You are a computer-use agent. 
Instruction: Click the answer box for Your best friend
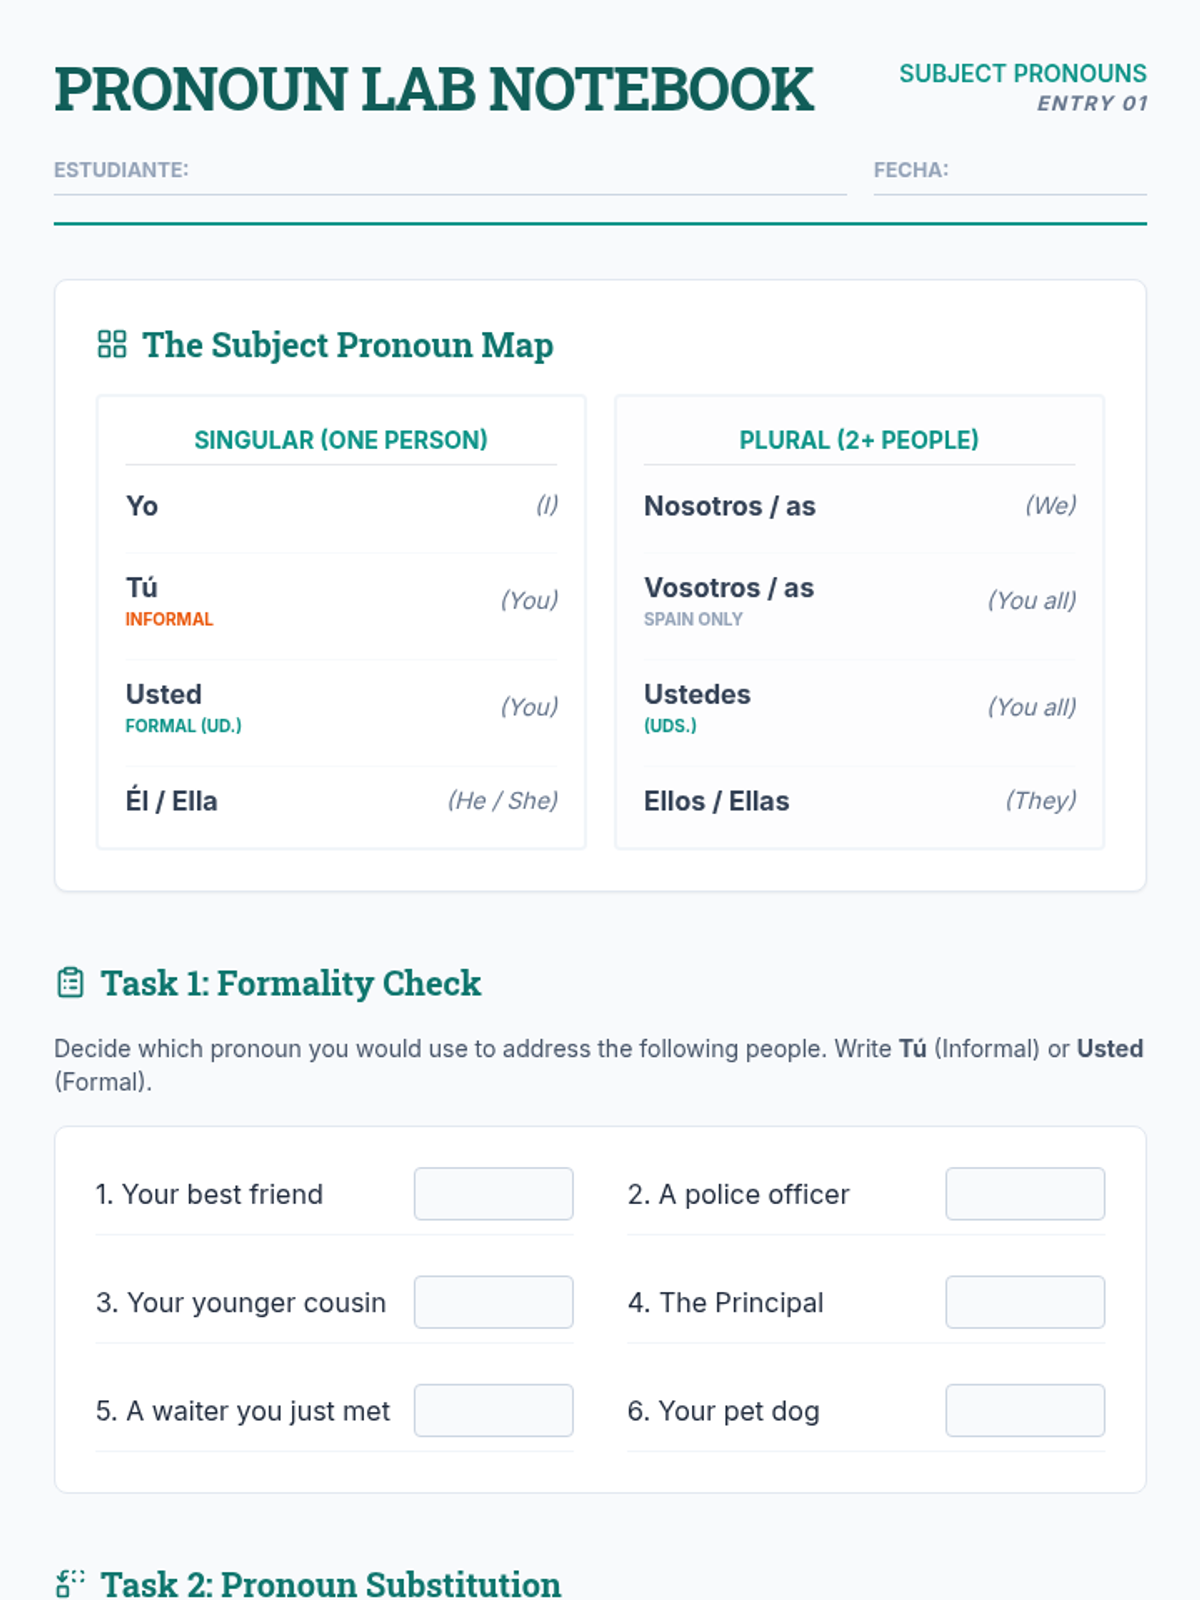[x=493, y=1194]
